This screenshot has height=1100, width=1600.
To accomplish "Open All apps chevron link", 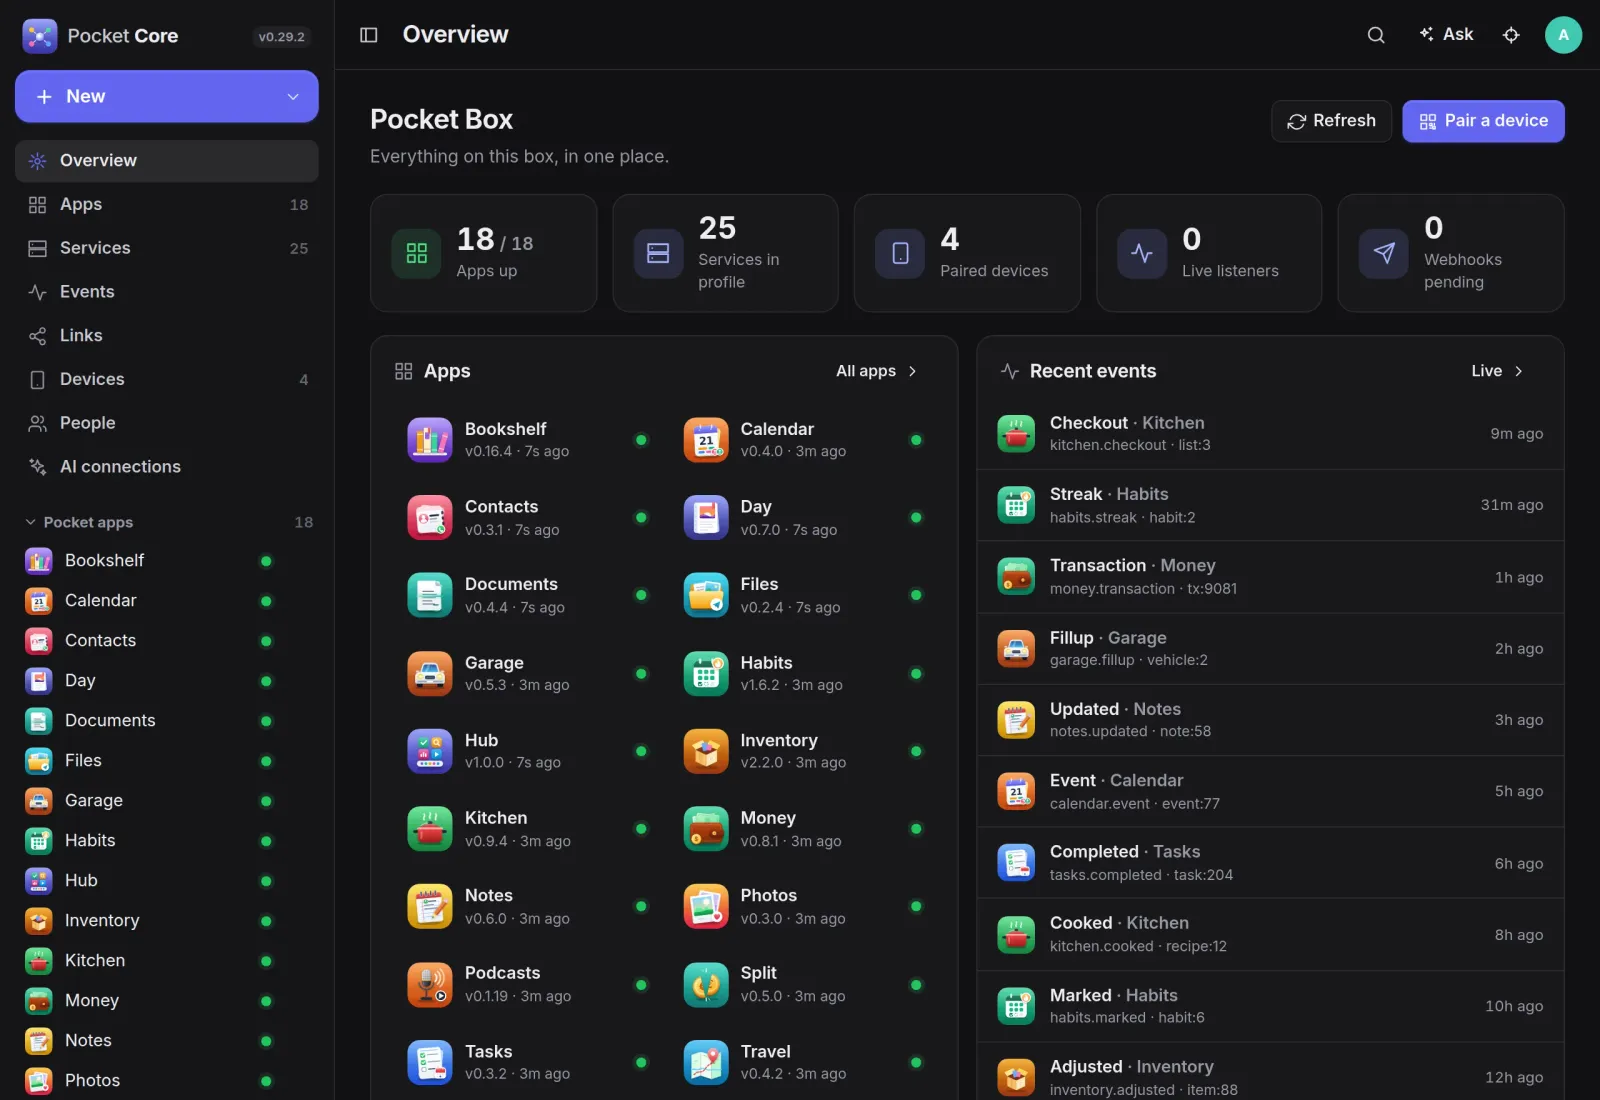I will coord(877,371).
